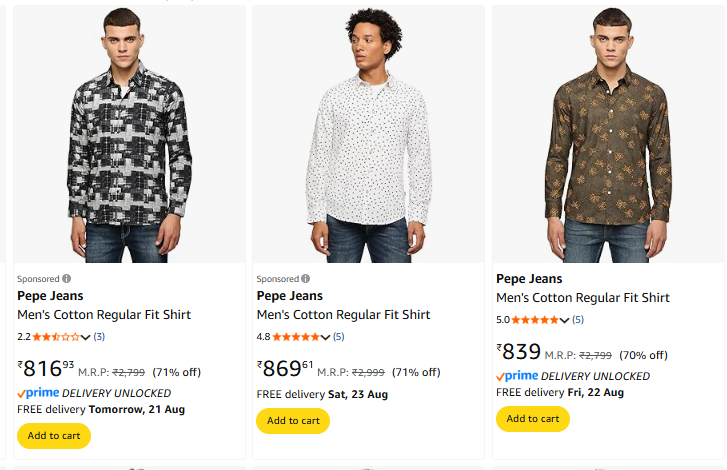Click 4.8 star rating icons
The image size is (727, 470).
click(295, 336)
